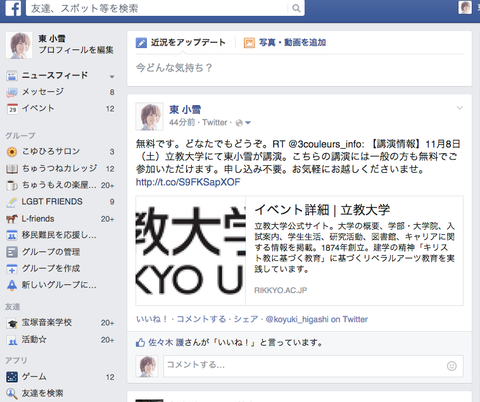The width and height of the screenshot is (480, 402).
Task: Click the photo add picture icon
Action: click(x=249, y=43)
